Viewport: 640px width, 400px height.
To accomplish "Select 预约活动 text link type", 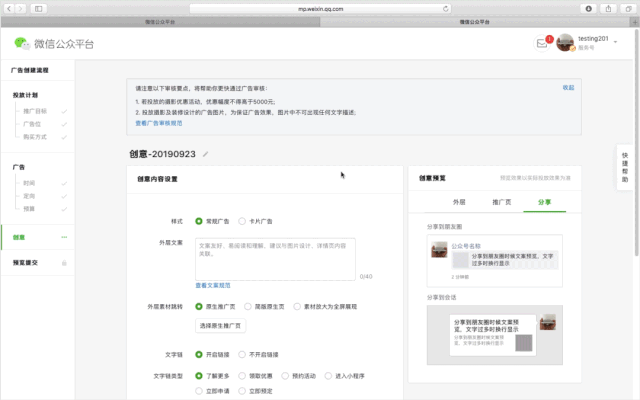I will [x=285, y=376].
